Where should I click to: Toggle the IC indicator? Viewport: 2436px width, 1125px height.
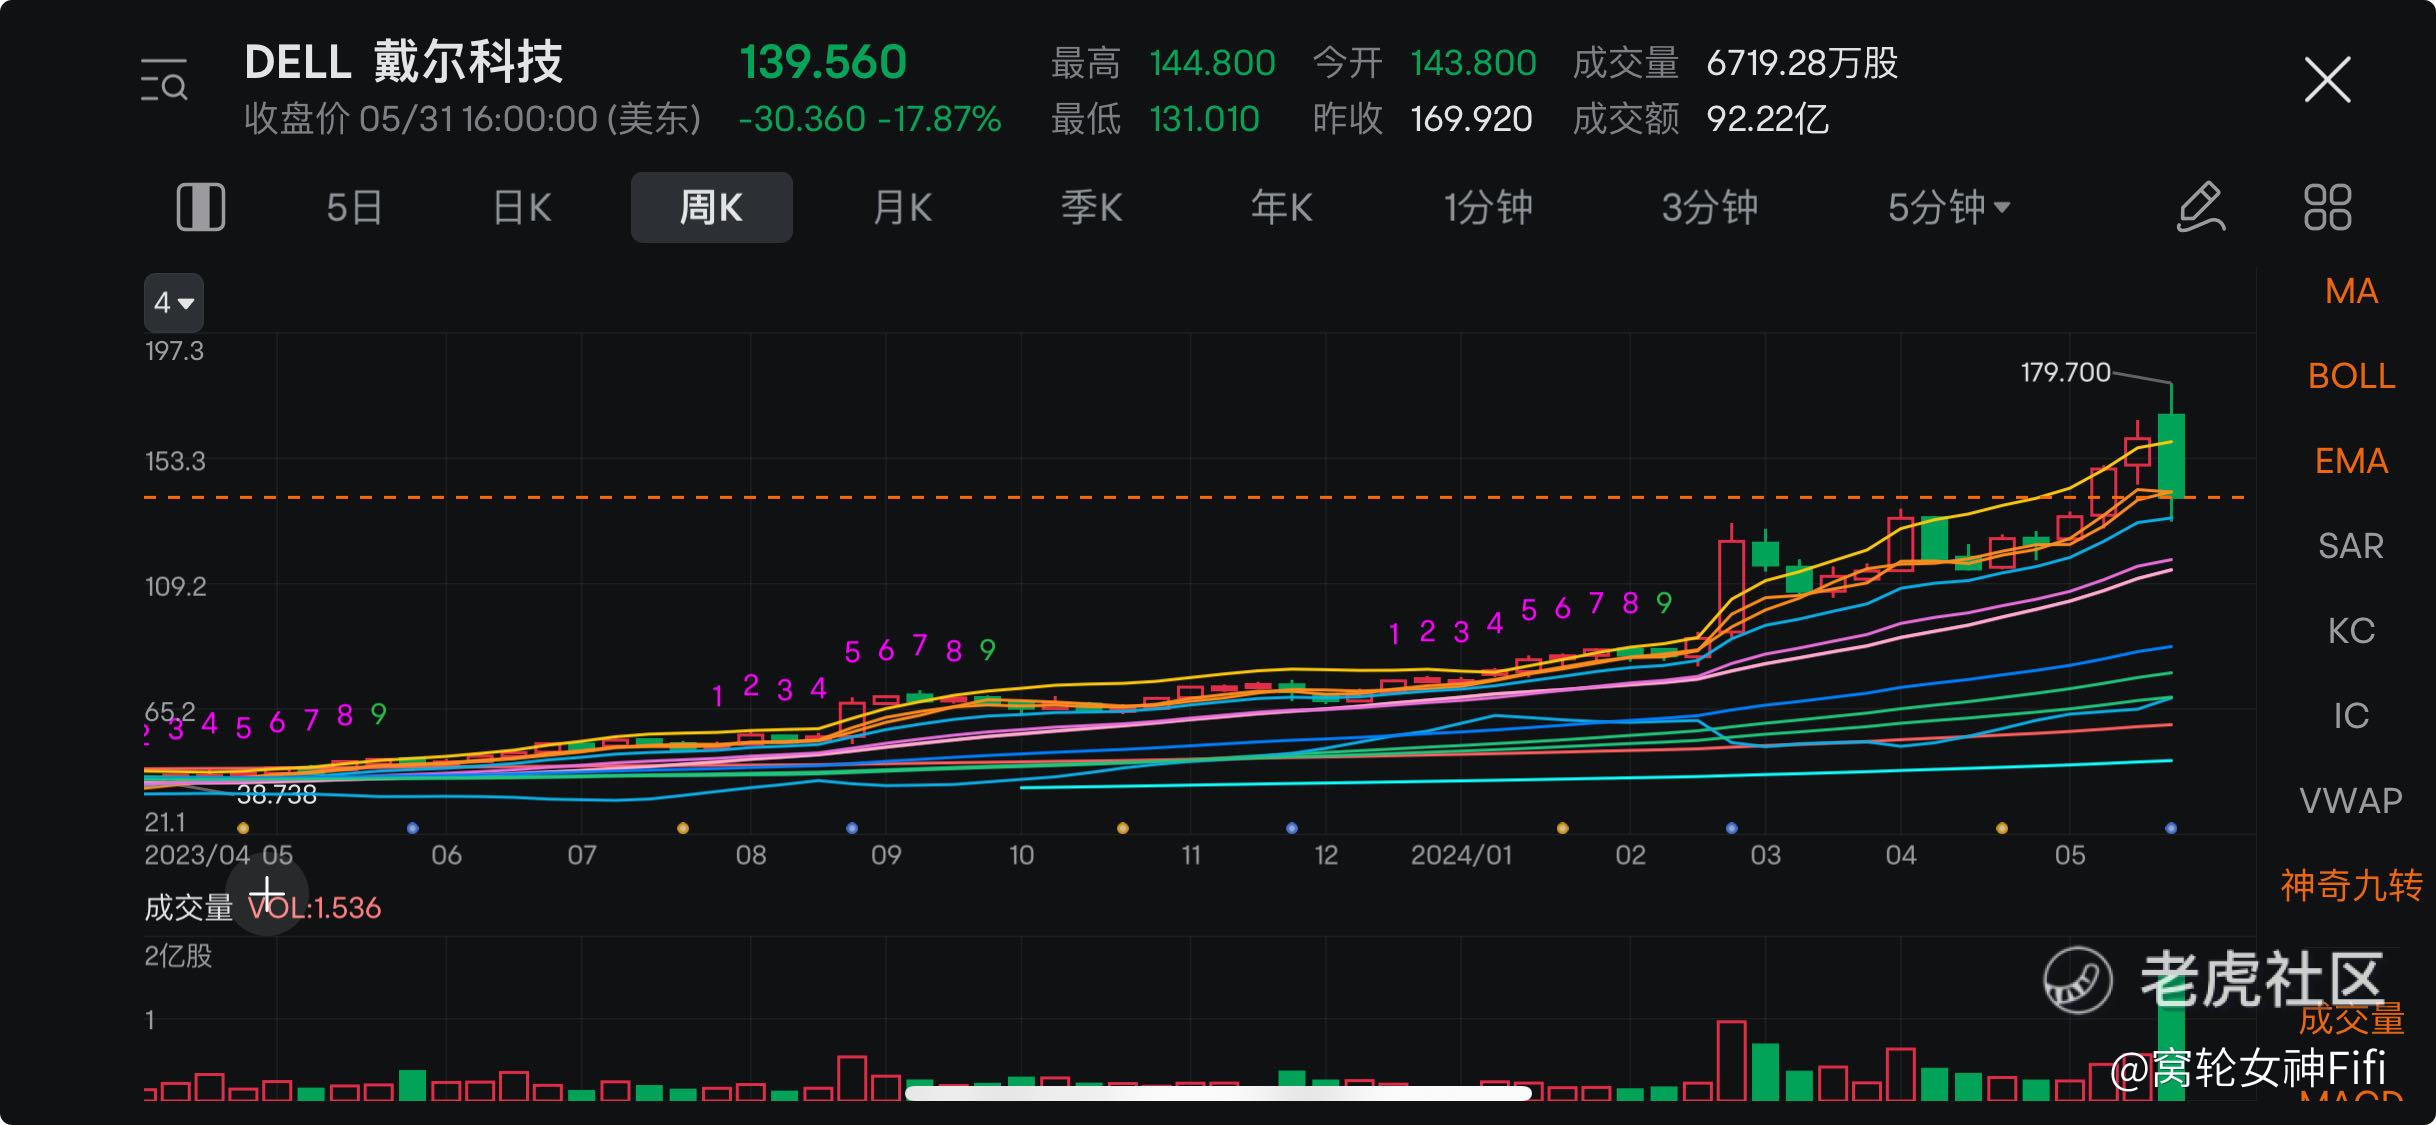[2351, 716]
